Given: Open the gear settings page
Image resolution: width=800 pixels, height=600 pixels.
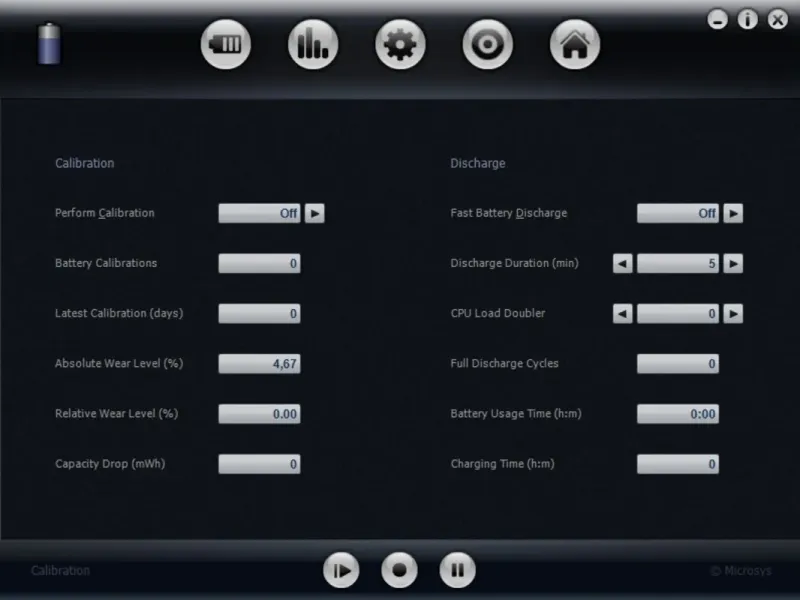Looking at the screenshot, I should click(x=400, y=44).
